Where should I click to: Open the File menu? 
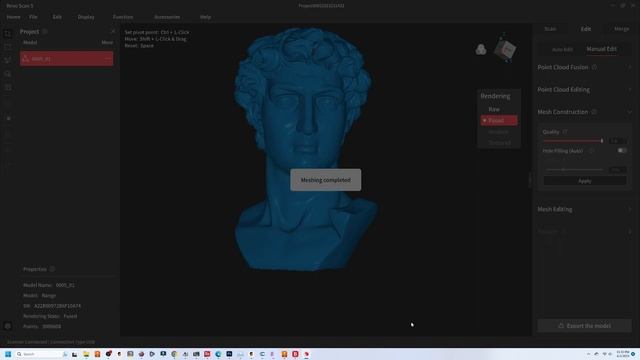[x=33, y=17]
